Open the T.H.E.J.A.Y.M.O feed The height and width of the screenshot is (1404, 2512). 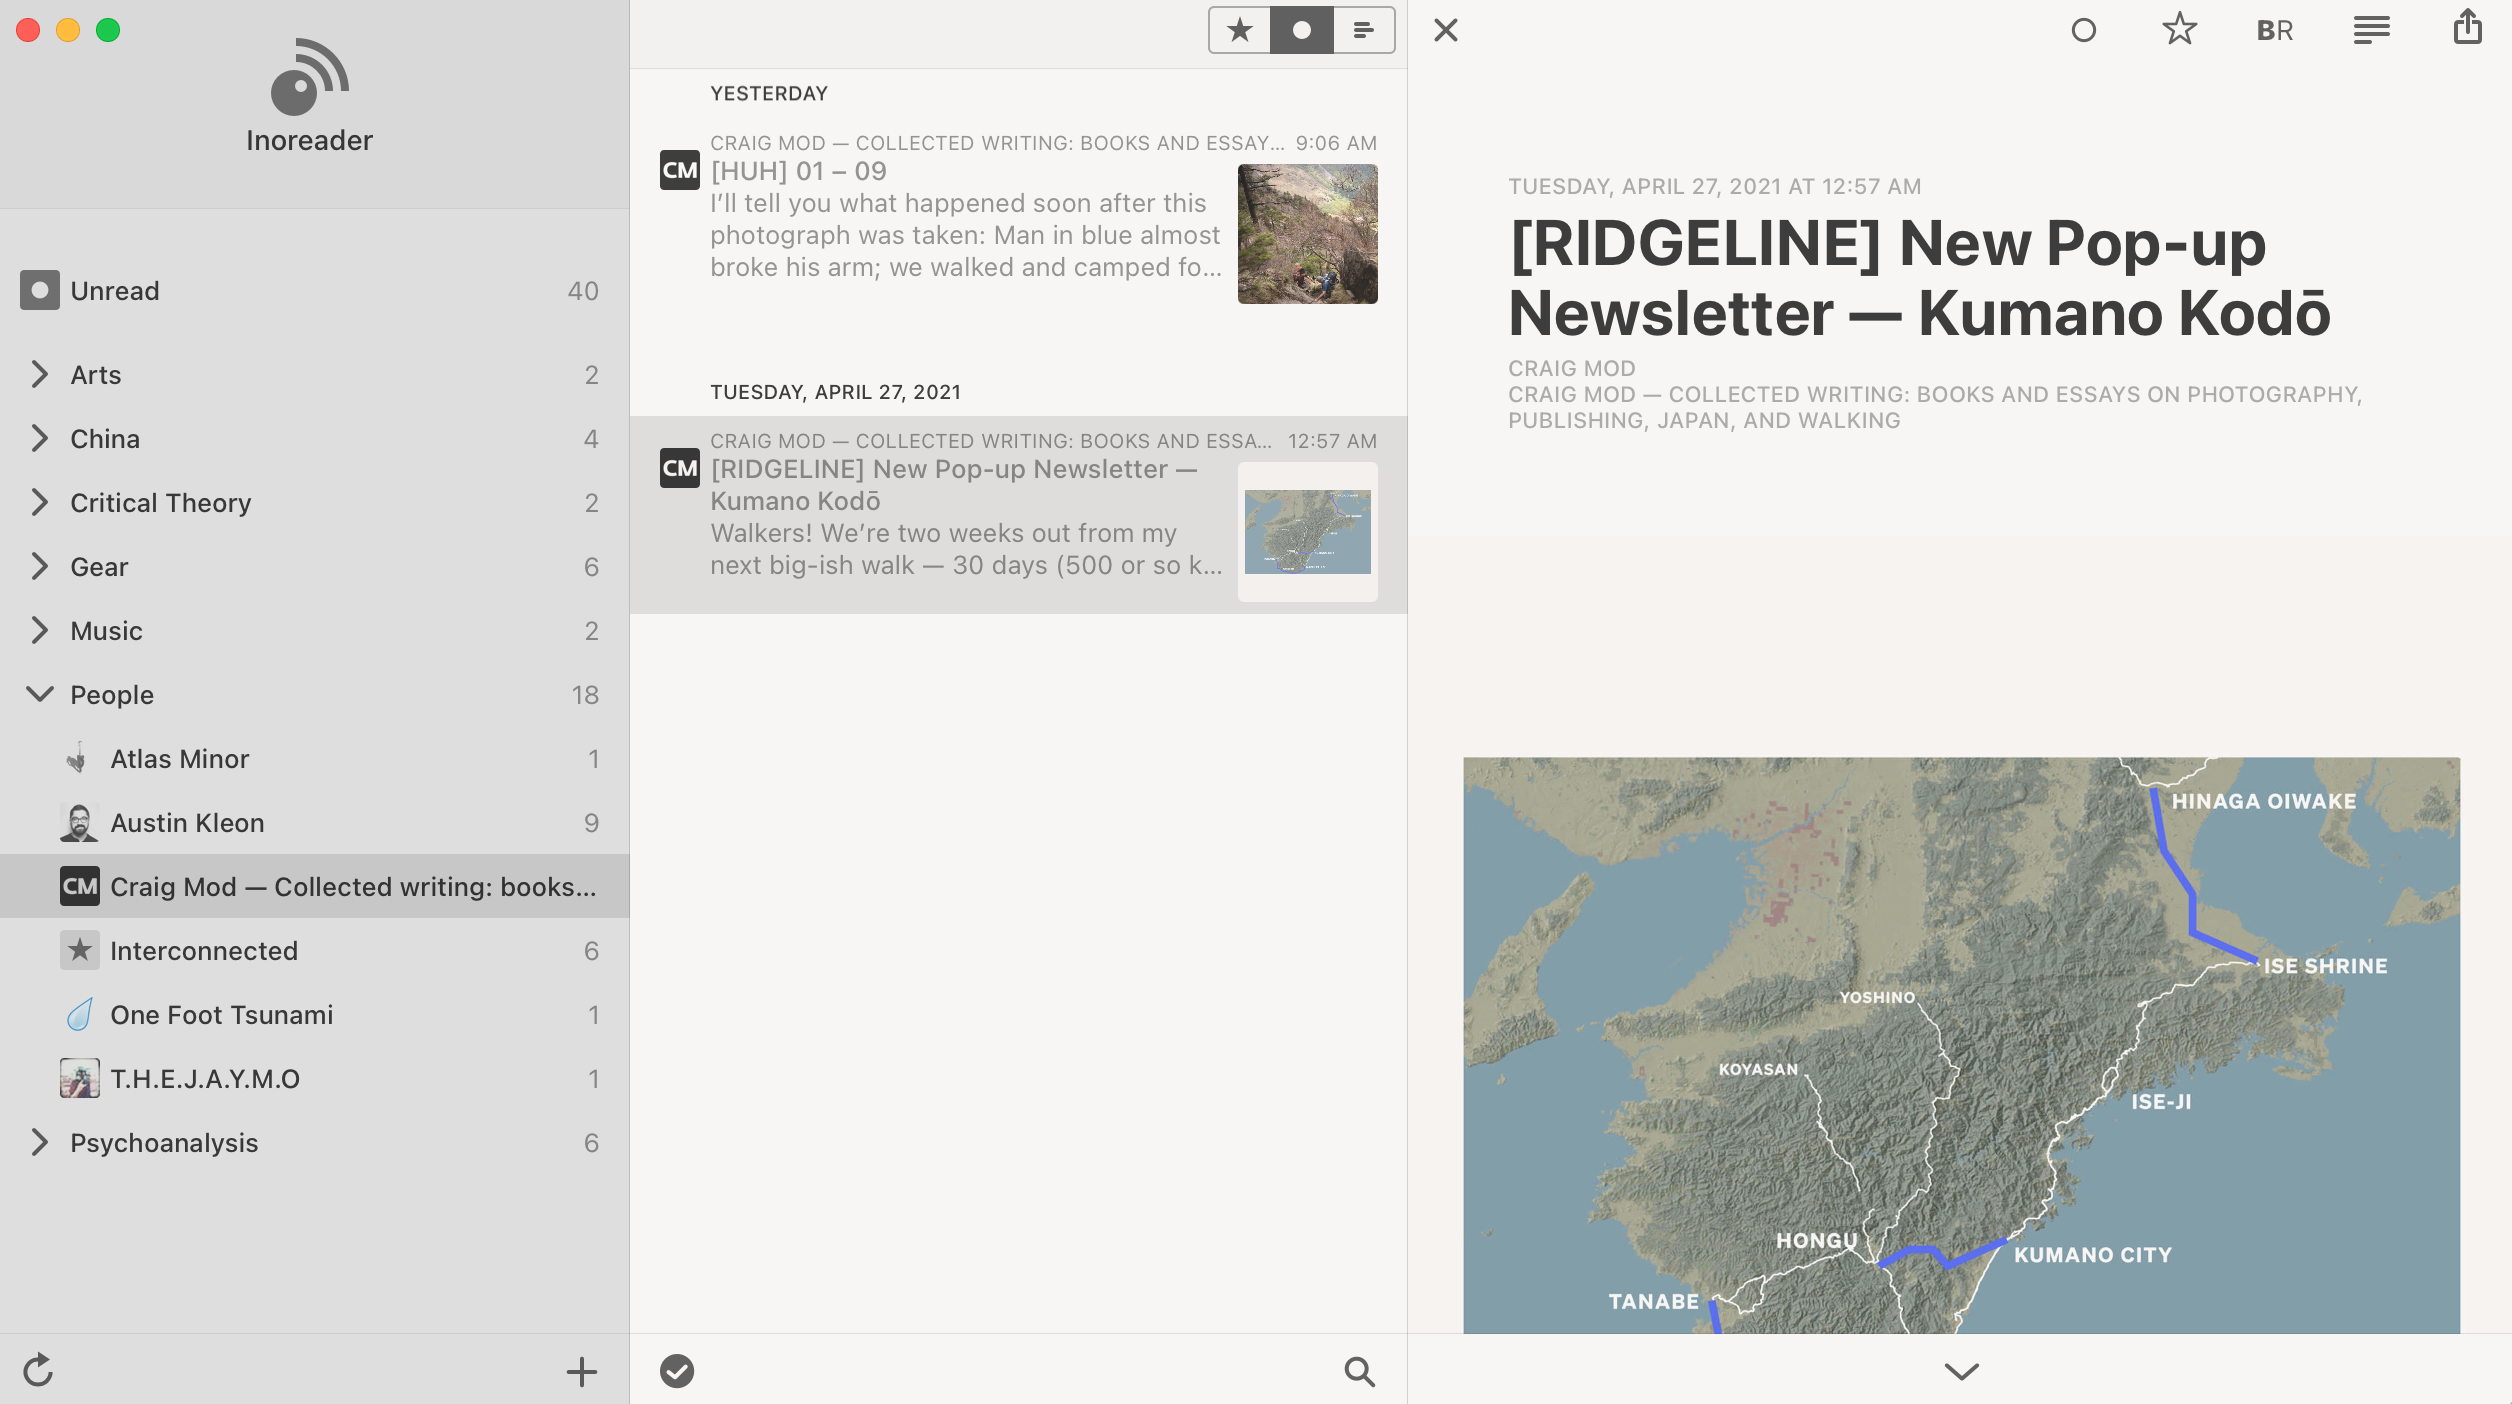pos(314,1078)
